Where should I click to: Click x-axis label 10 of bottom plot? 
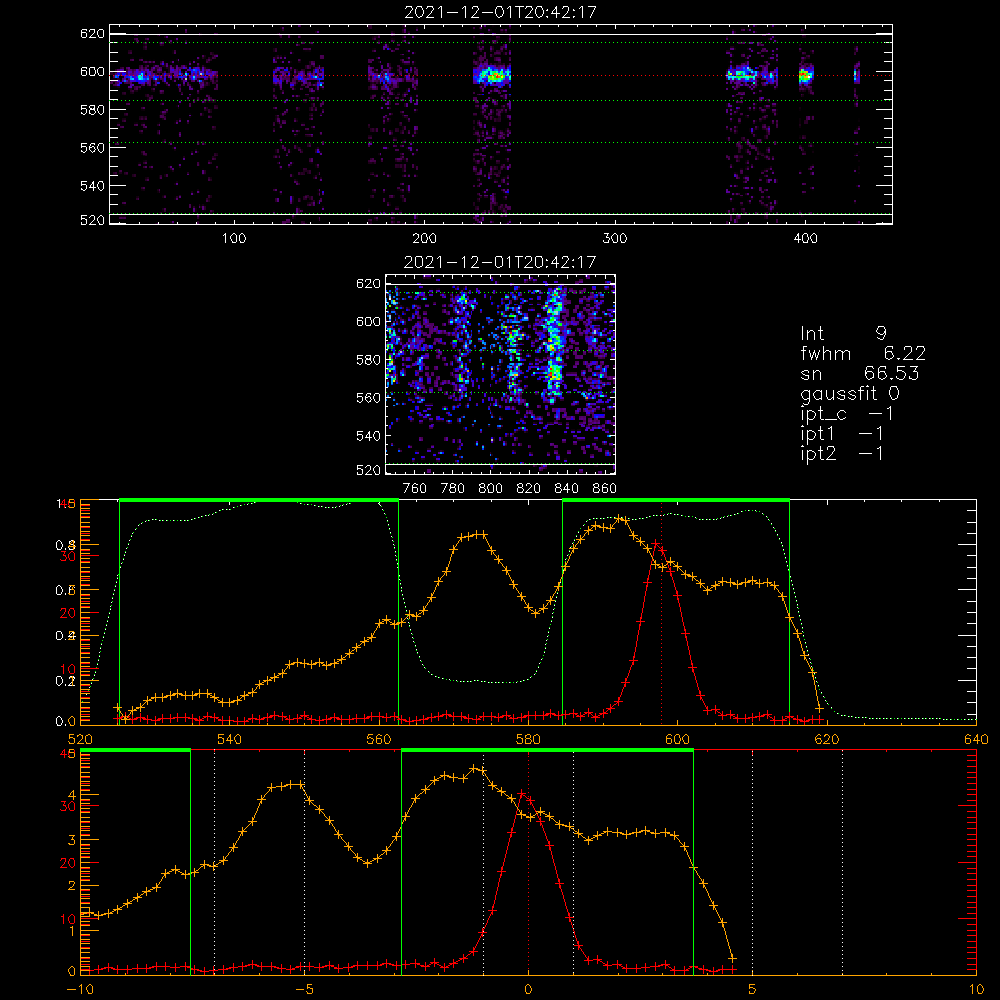tap(976, 990)
